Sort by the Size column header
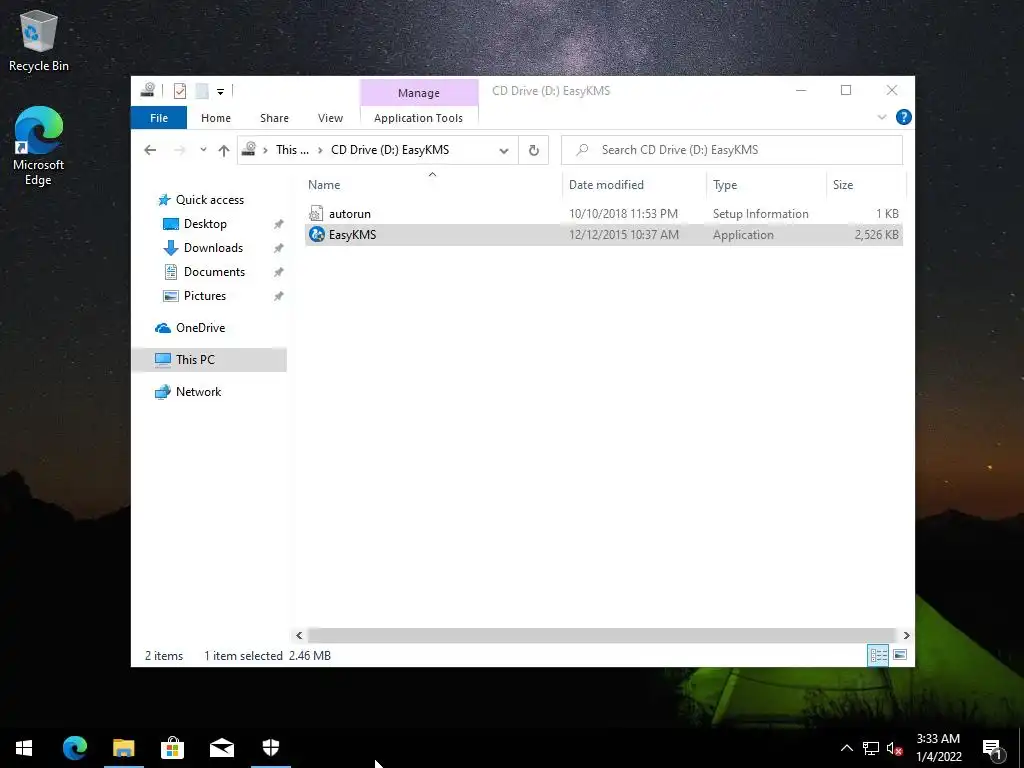 [865, 185]
